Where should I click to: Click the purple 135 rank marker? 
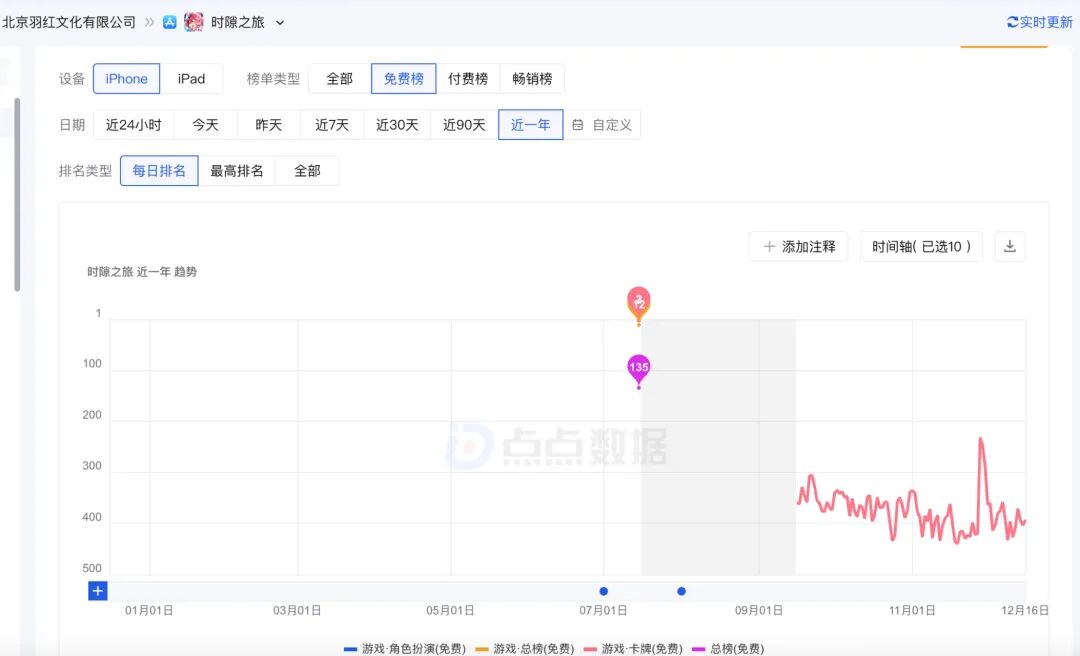pos(638,368)
